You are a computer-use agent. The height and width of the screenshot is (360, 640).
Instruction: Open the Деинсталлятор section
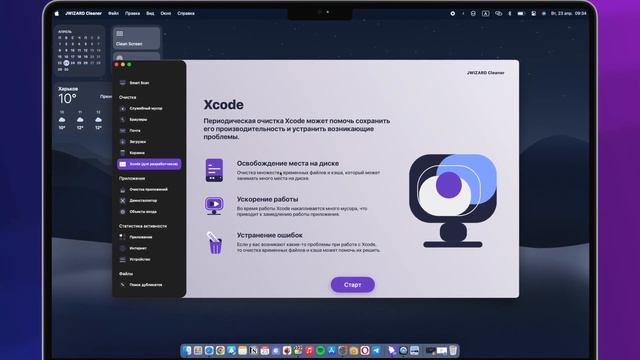pyautogui.click(x=149, y=201)
